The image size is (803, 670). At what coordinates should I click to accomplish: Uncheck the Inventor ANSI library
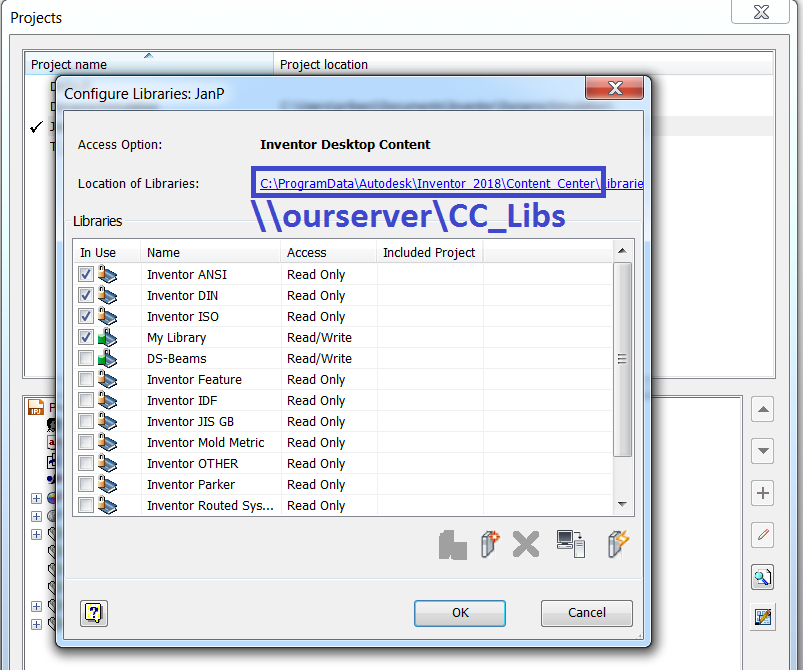[x=87, y=274]
